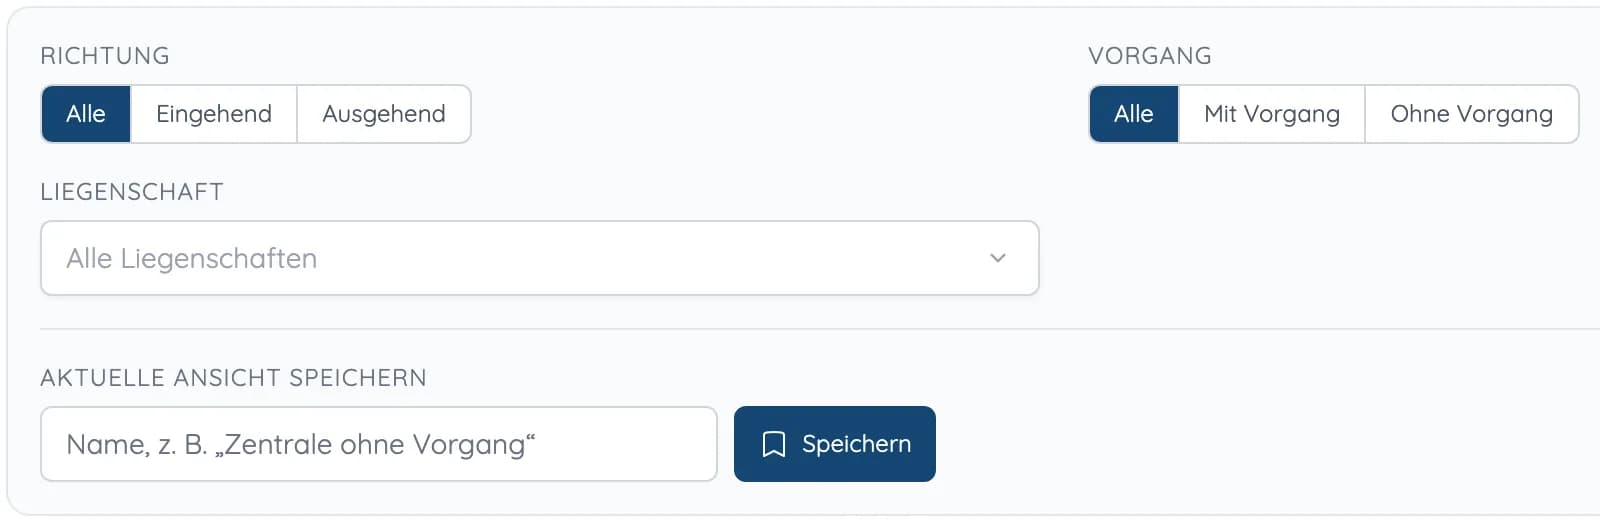Click the bookmark icon on Speichern button
The height and width of the screenshot is (520, 1600).
[773, 444]
